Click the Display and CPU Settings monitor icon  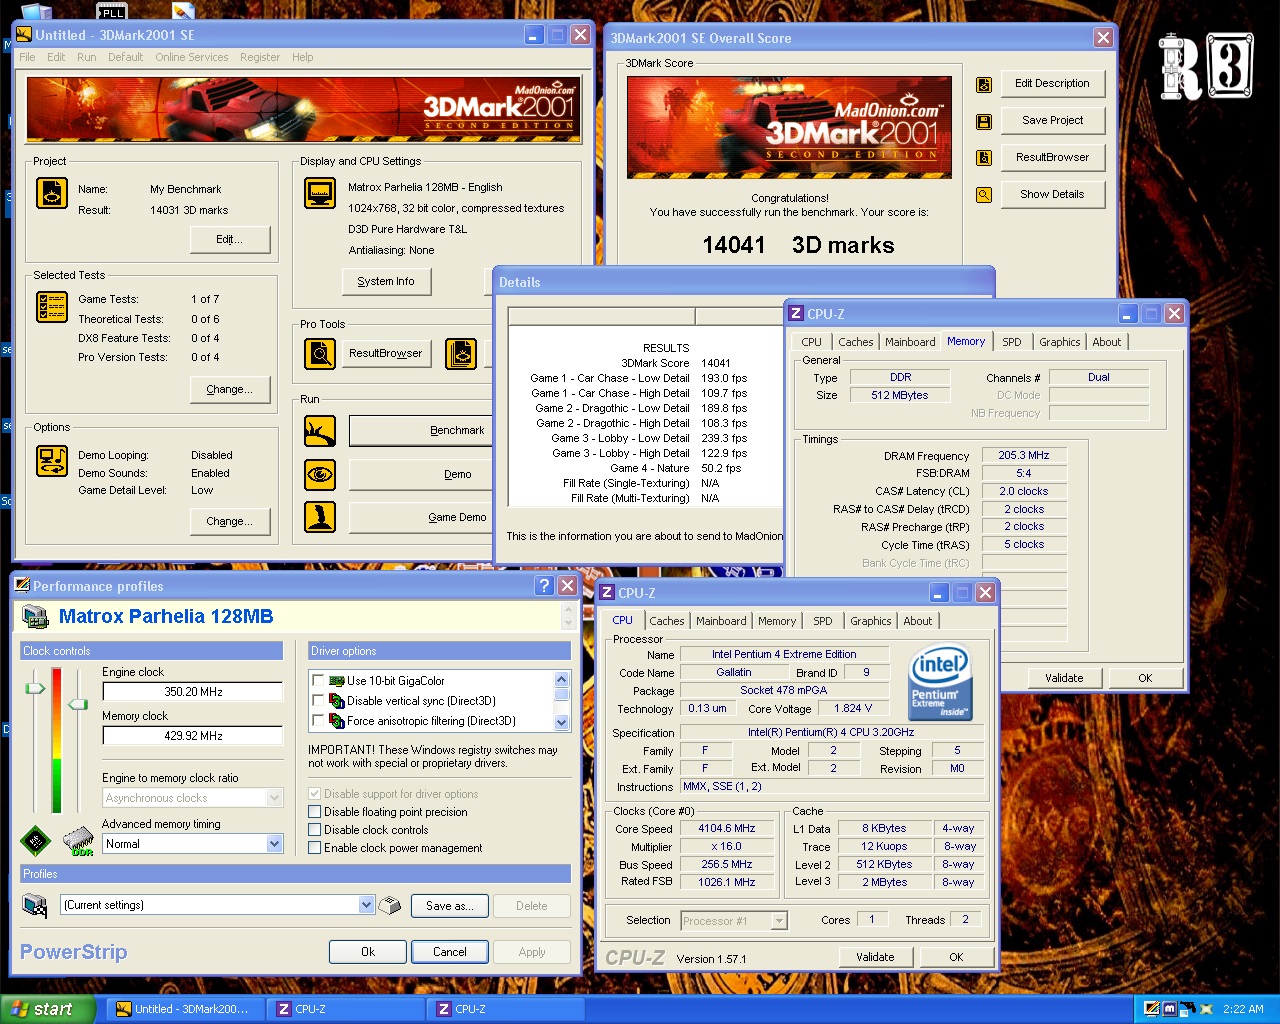click(320, 193)
